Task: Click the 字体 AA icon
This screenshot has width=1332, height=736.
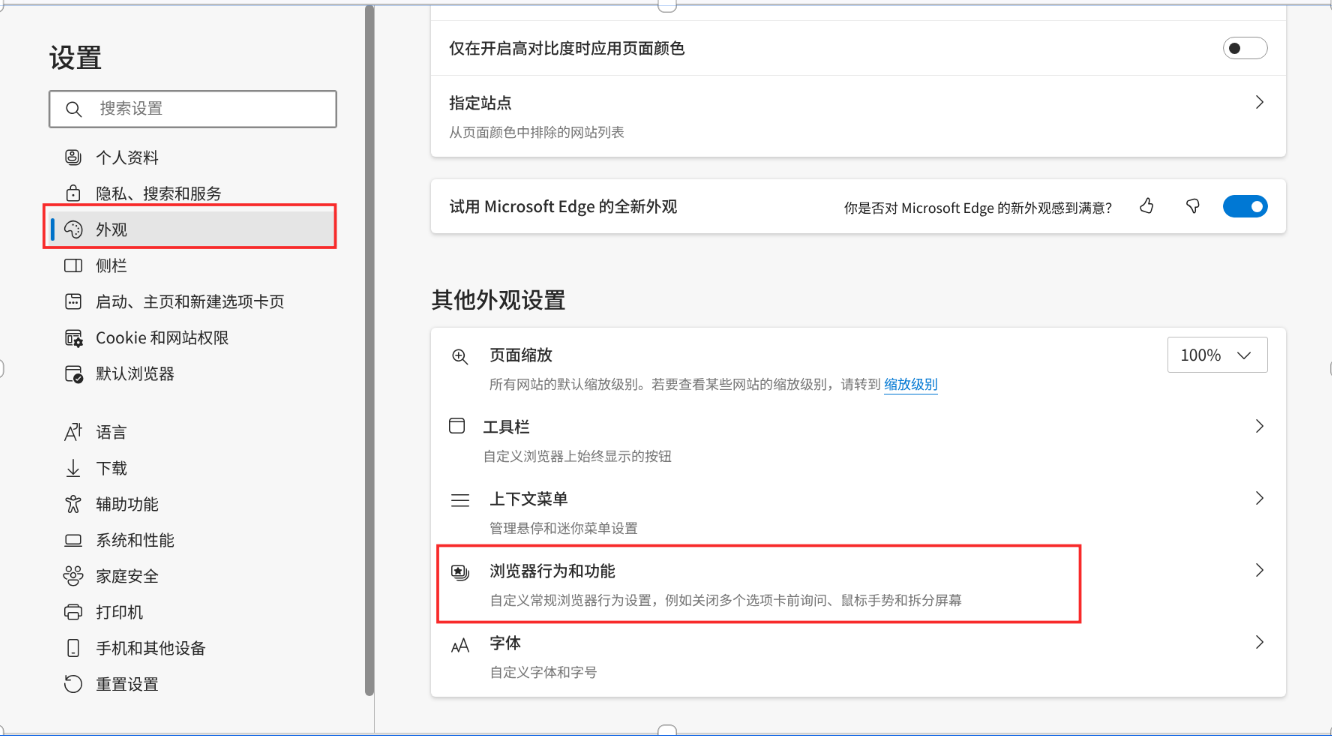Action: pos(460,645)
